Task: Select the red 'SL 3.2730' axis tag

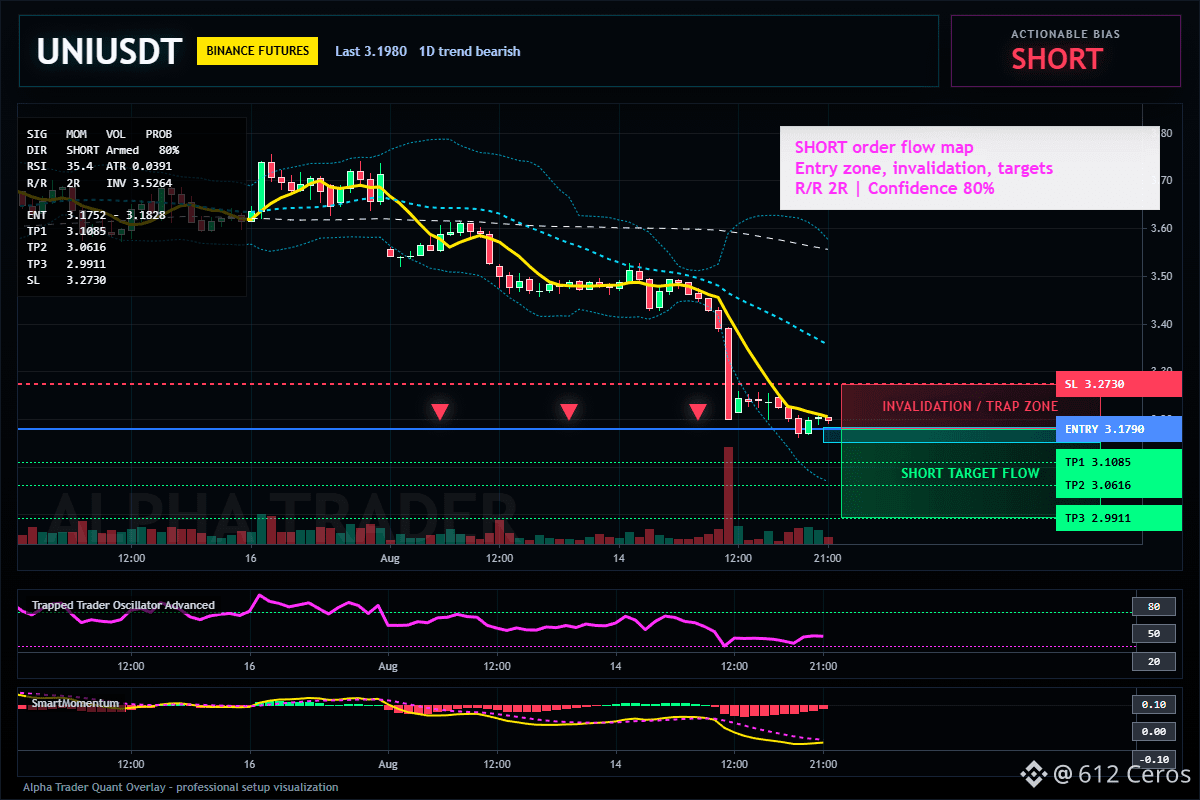Action: (1119, 384)
